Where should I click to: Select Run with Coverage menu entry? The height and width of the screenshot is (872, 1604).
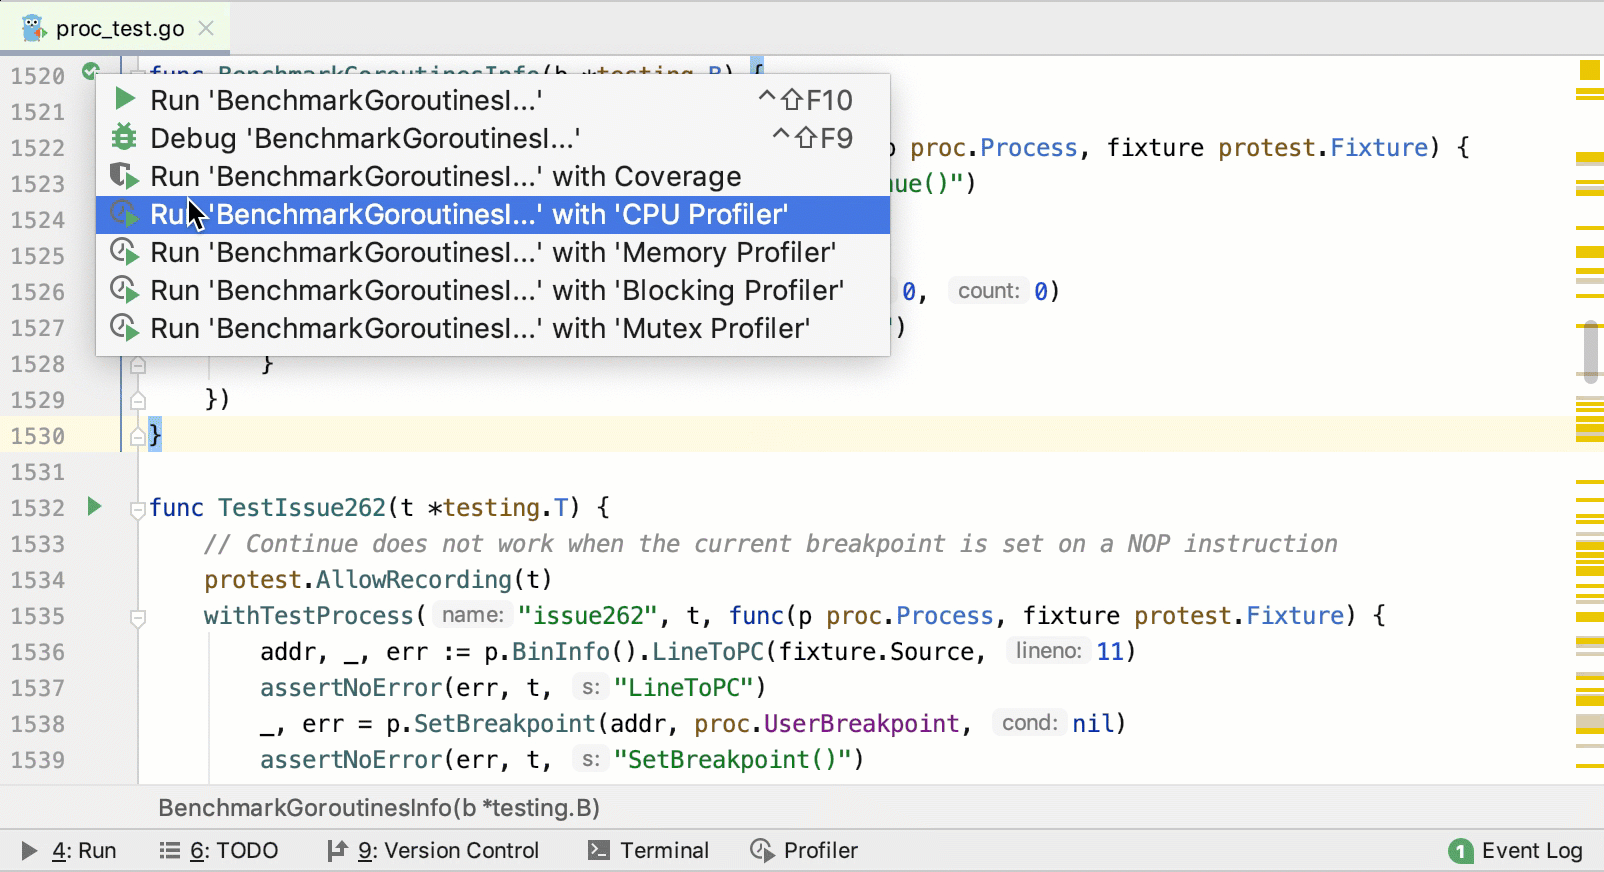point(445,176)
